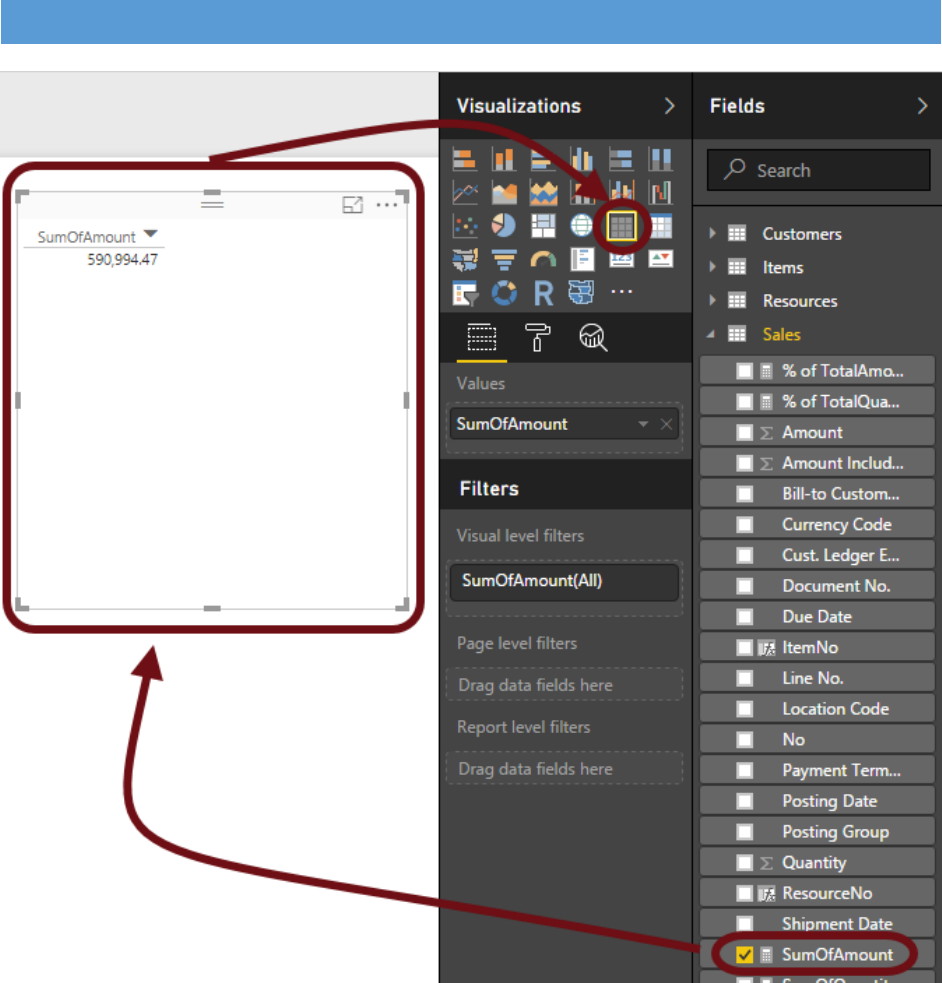Select the Shape map visual
Screen dimensions: 942x983
click(x=582, y=293)
